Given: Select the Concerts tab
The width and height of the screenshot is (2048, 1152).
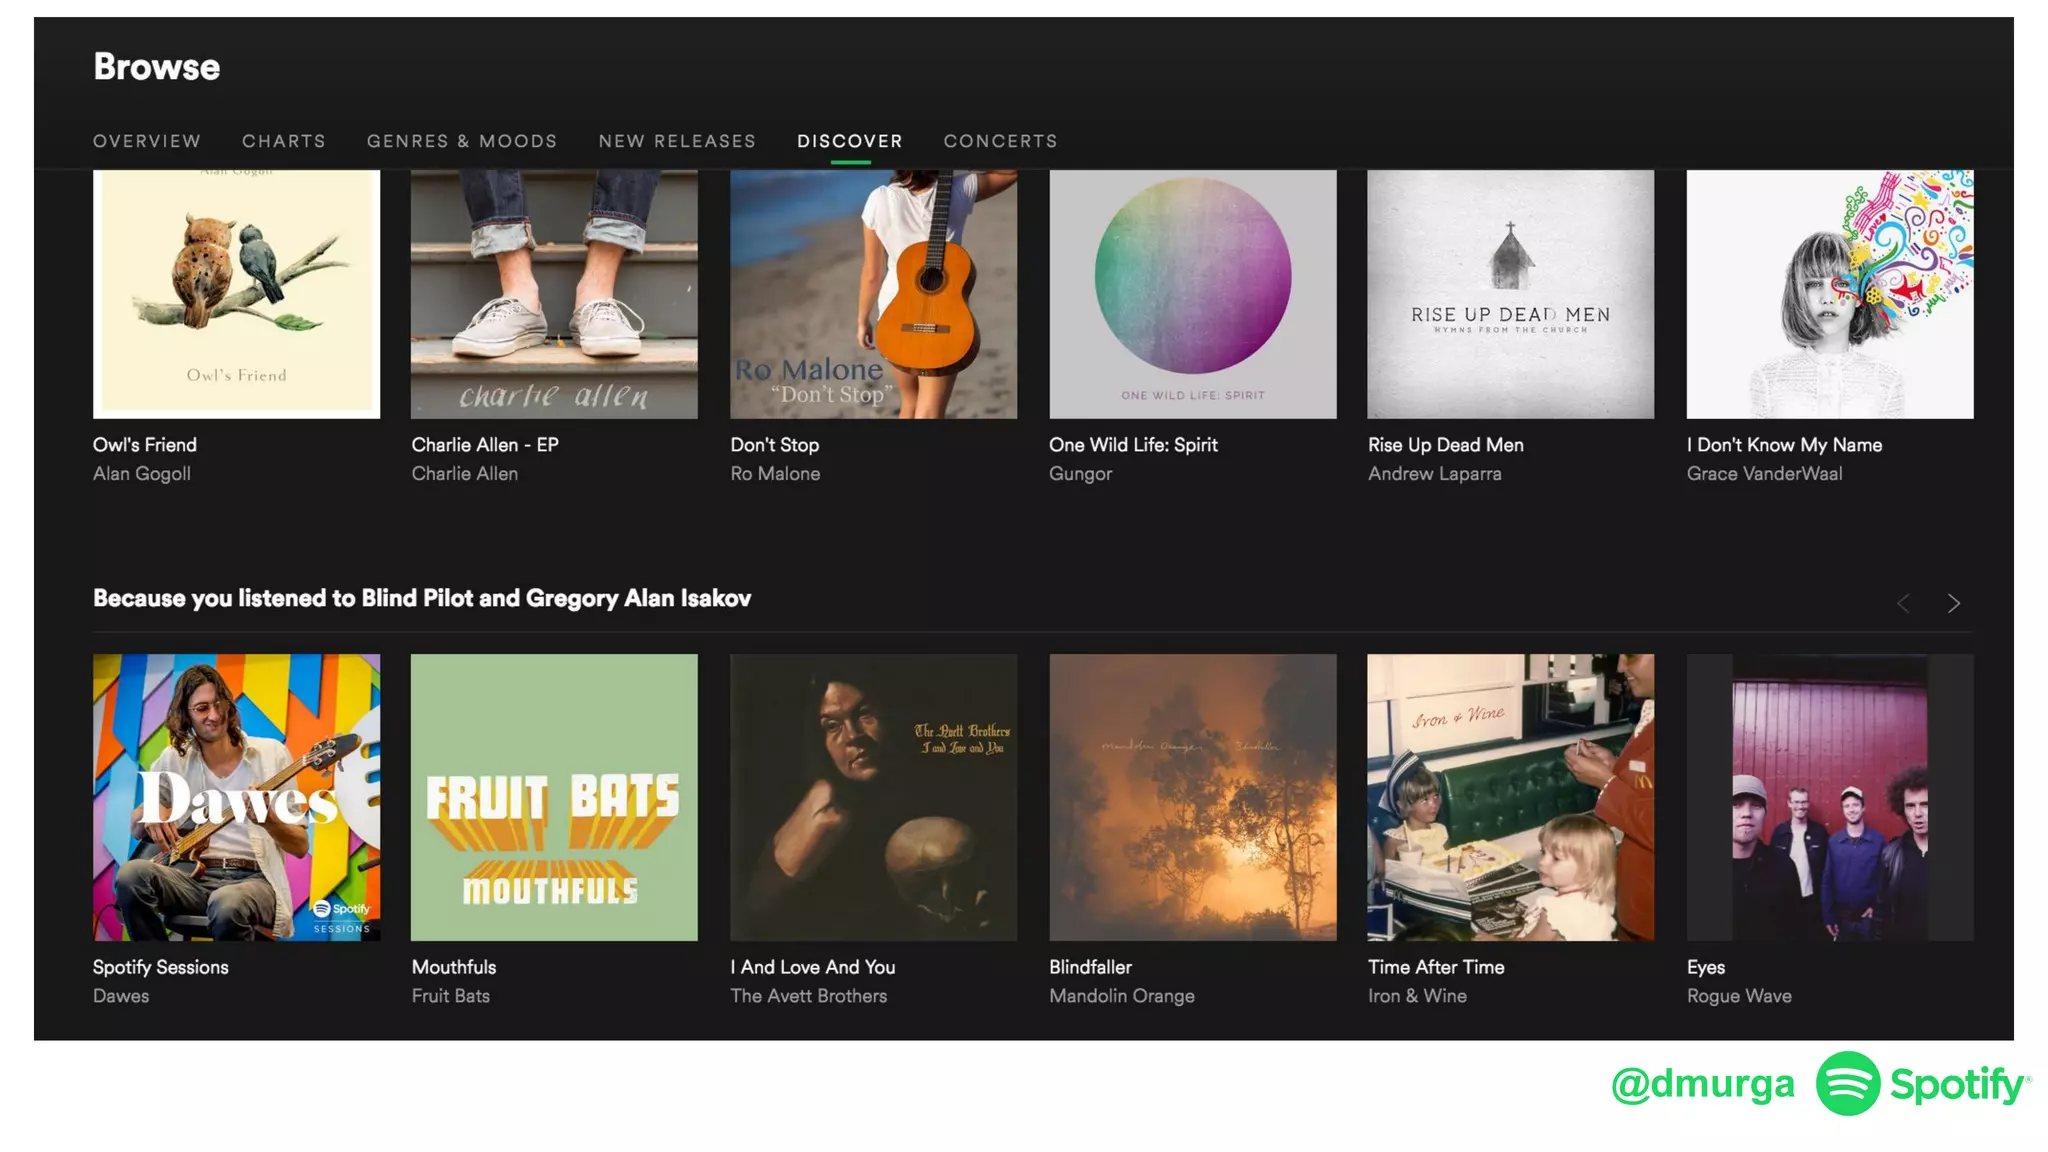Looking at the screenshot, I should click(x=1000, y=141).
